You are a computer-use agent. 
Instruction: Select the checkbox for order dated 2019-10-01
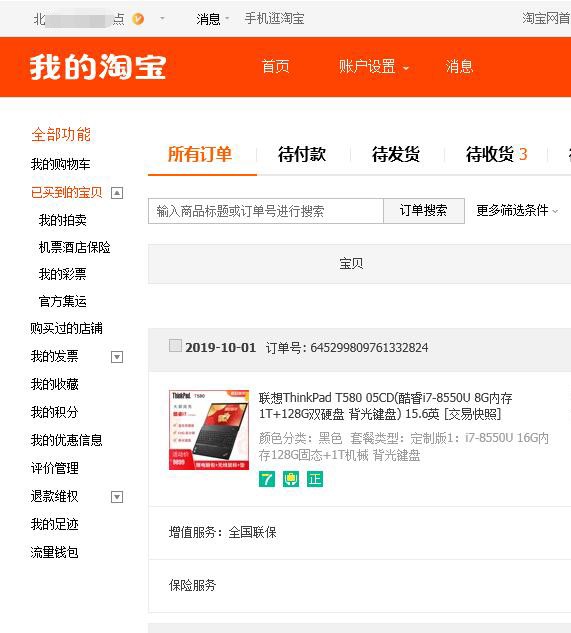pyautogui.click(x=175, y=346)
